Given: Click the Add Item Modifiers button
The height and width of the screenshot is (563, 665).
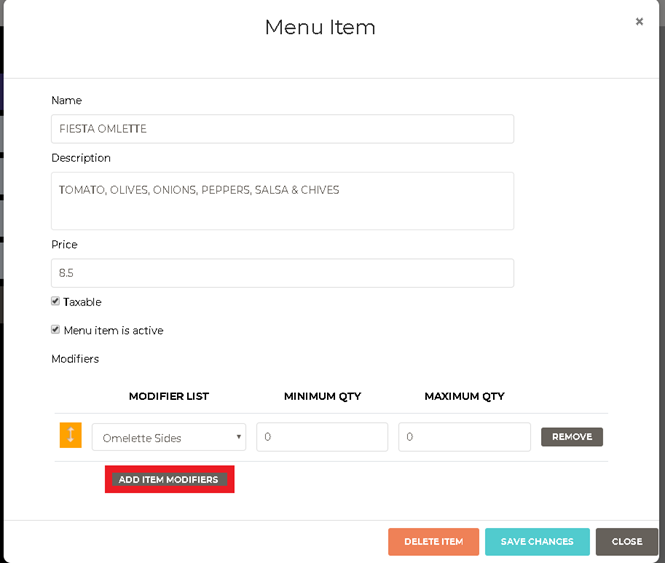Looking at the screenshot, I should [169, 480].
